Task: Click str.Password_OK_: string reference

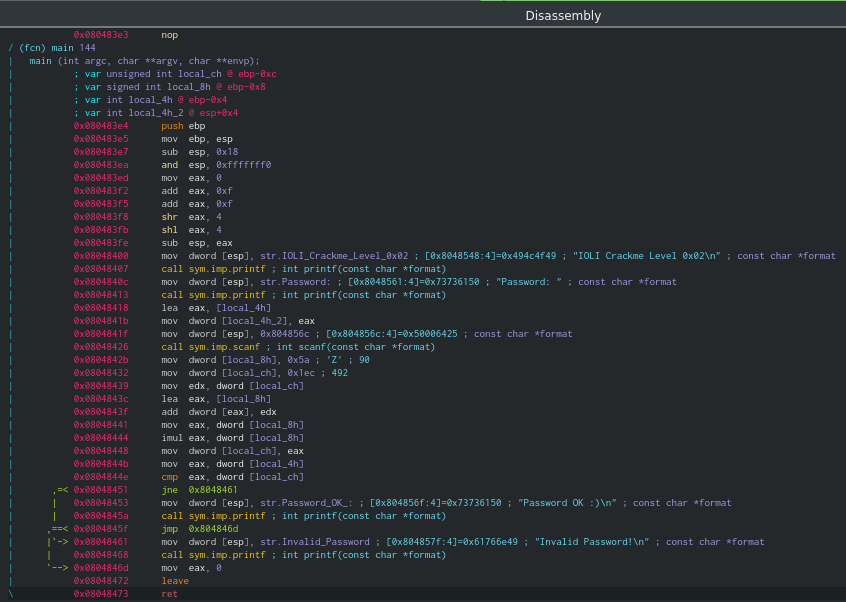Action: point(307,503)
